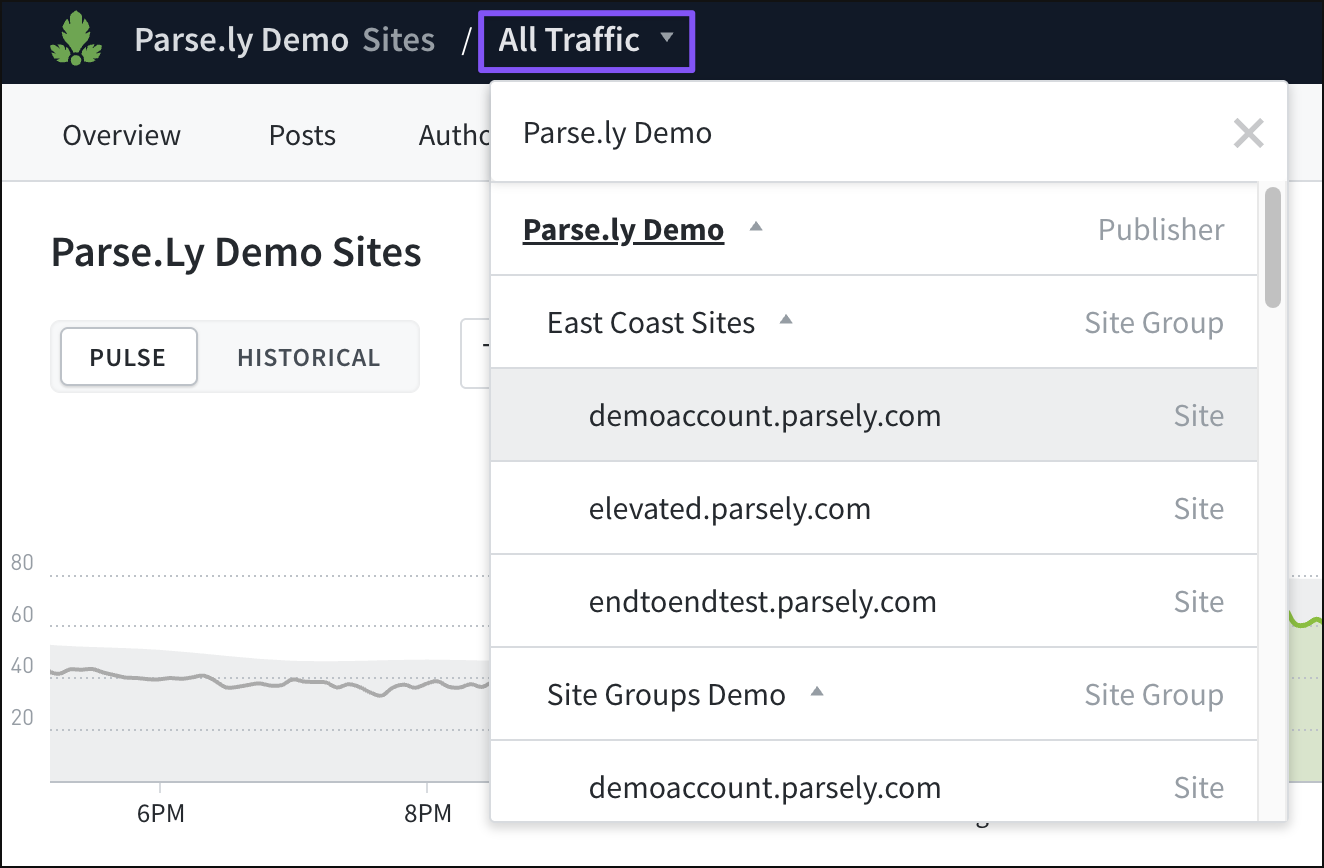Image resolution: width=1324 pixels, height=868 pixels.
Task: Click the Parse.ly Demo Sites breadcrumb
Action: coord(285,40)
